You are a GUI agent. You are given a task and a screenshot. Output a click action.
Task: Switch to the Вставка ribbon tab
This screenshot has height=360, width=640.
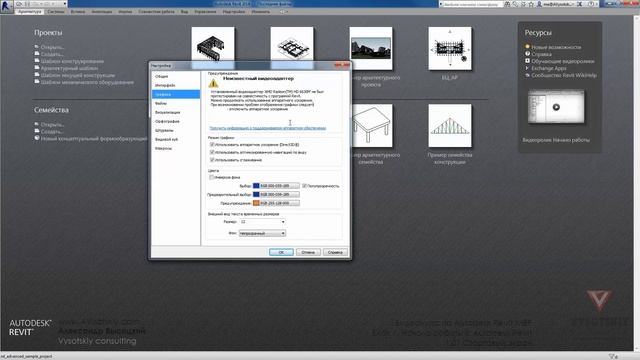tap(78, 12)
